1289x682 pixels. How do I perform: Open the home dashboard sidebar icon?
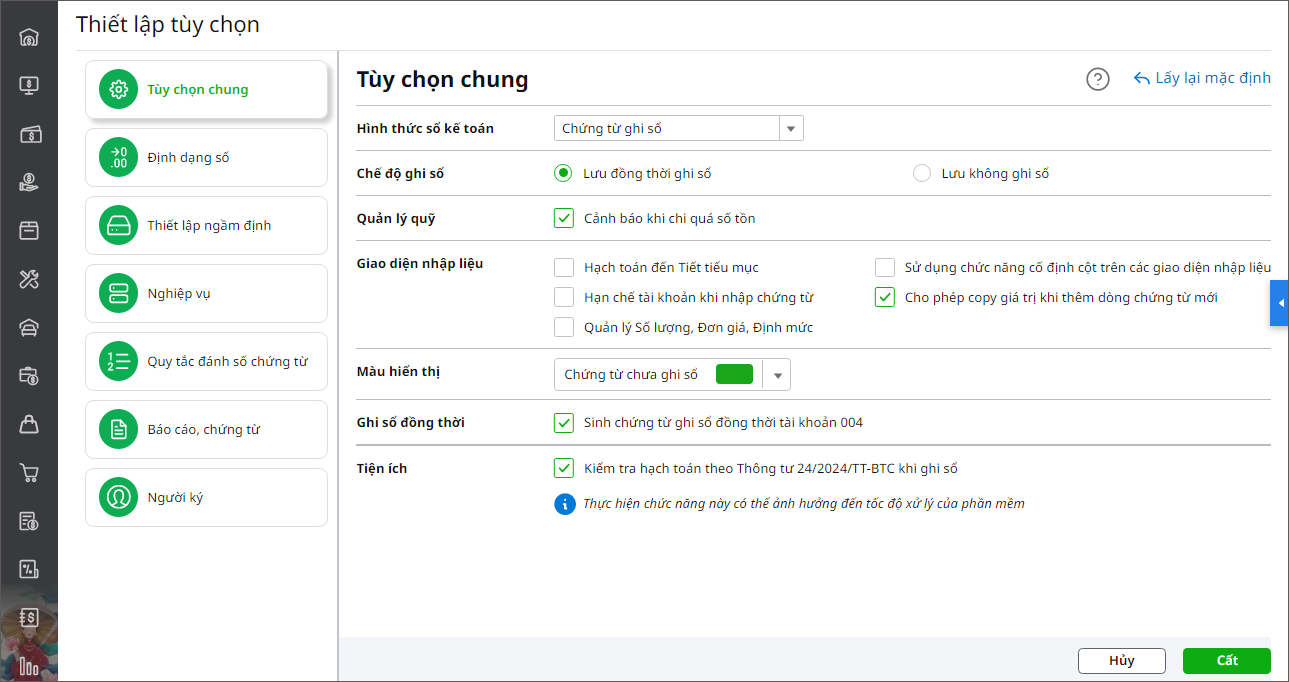pos(29,38)
